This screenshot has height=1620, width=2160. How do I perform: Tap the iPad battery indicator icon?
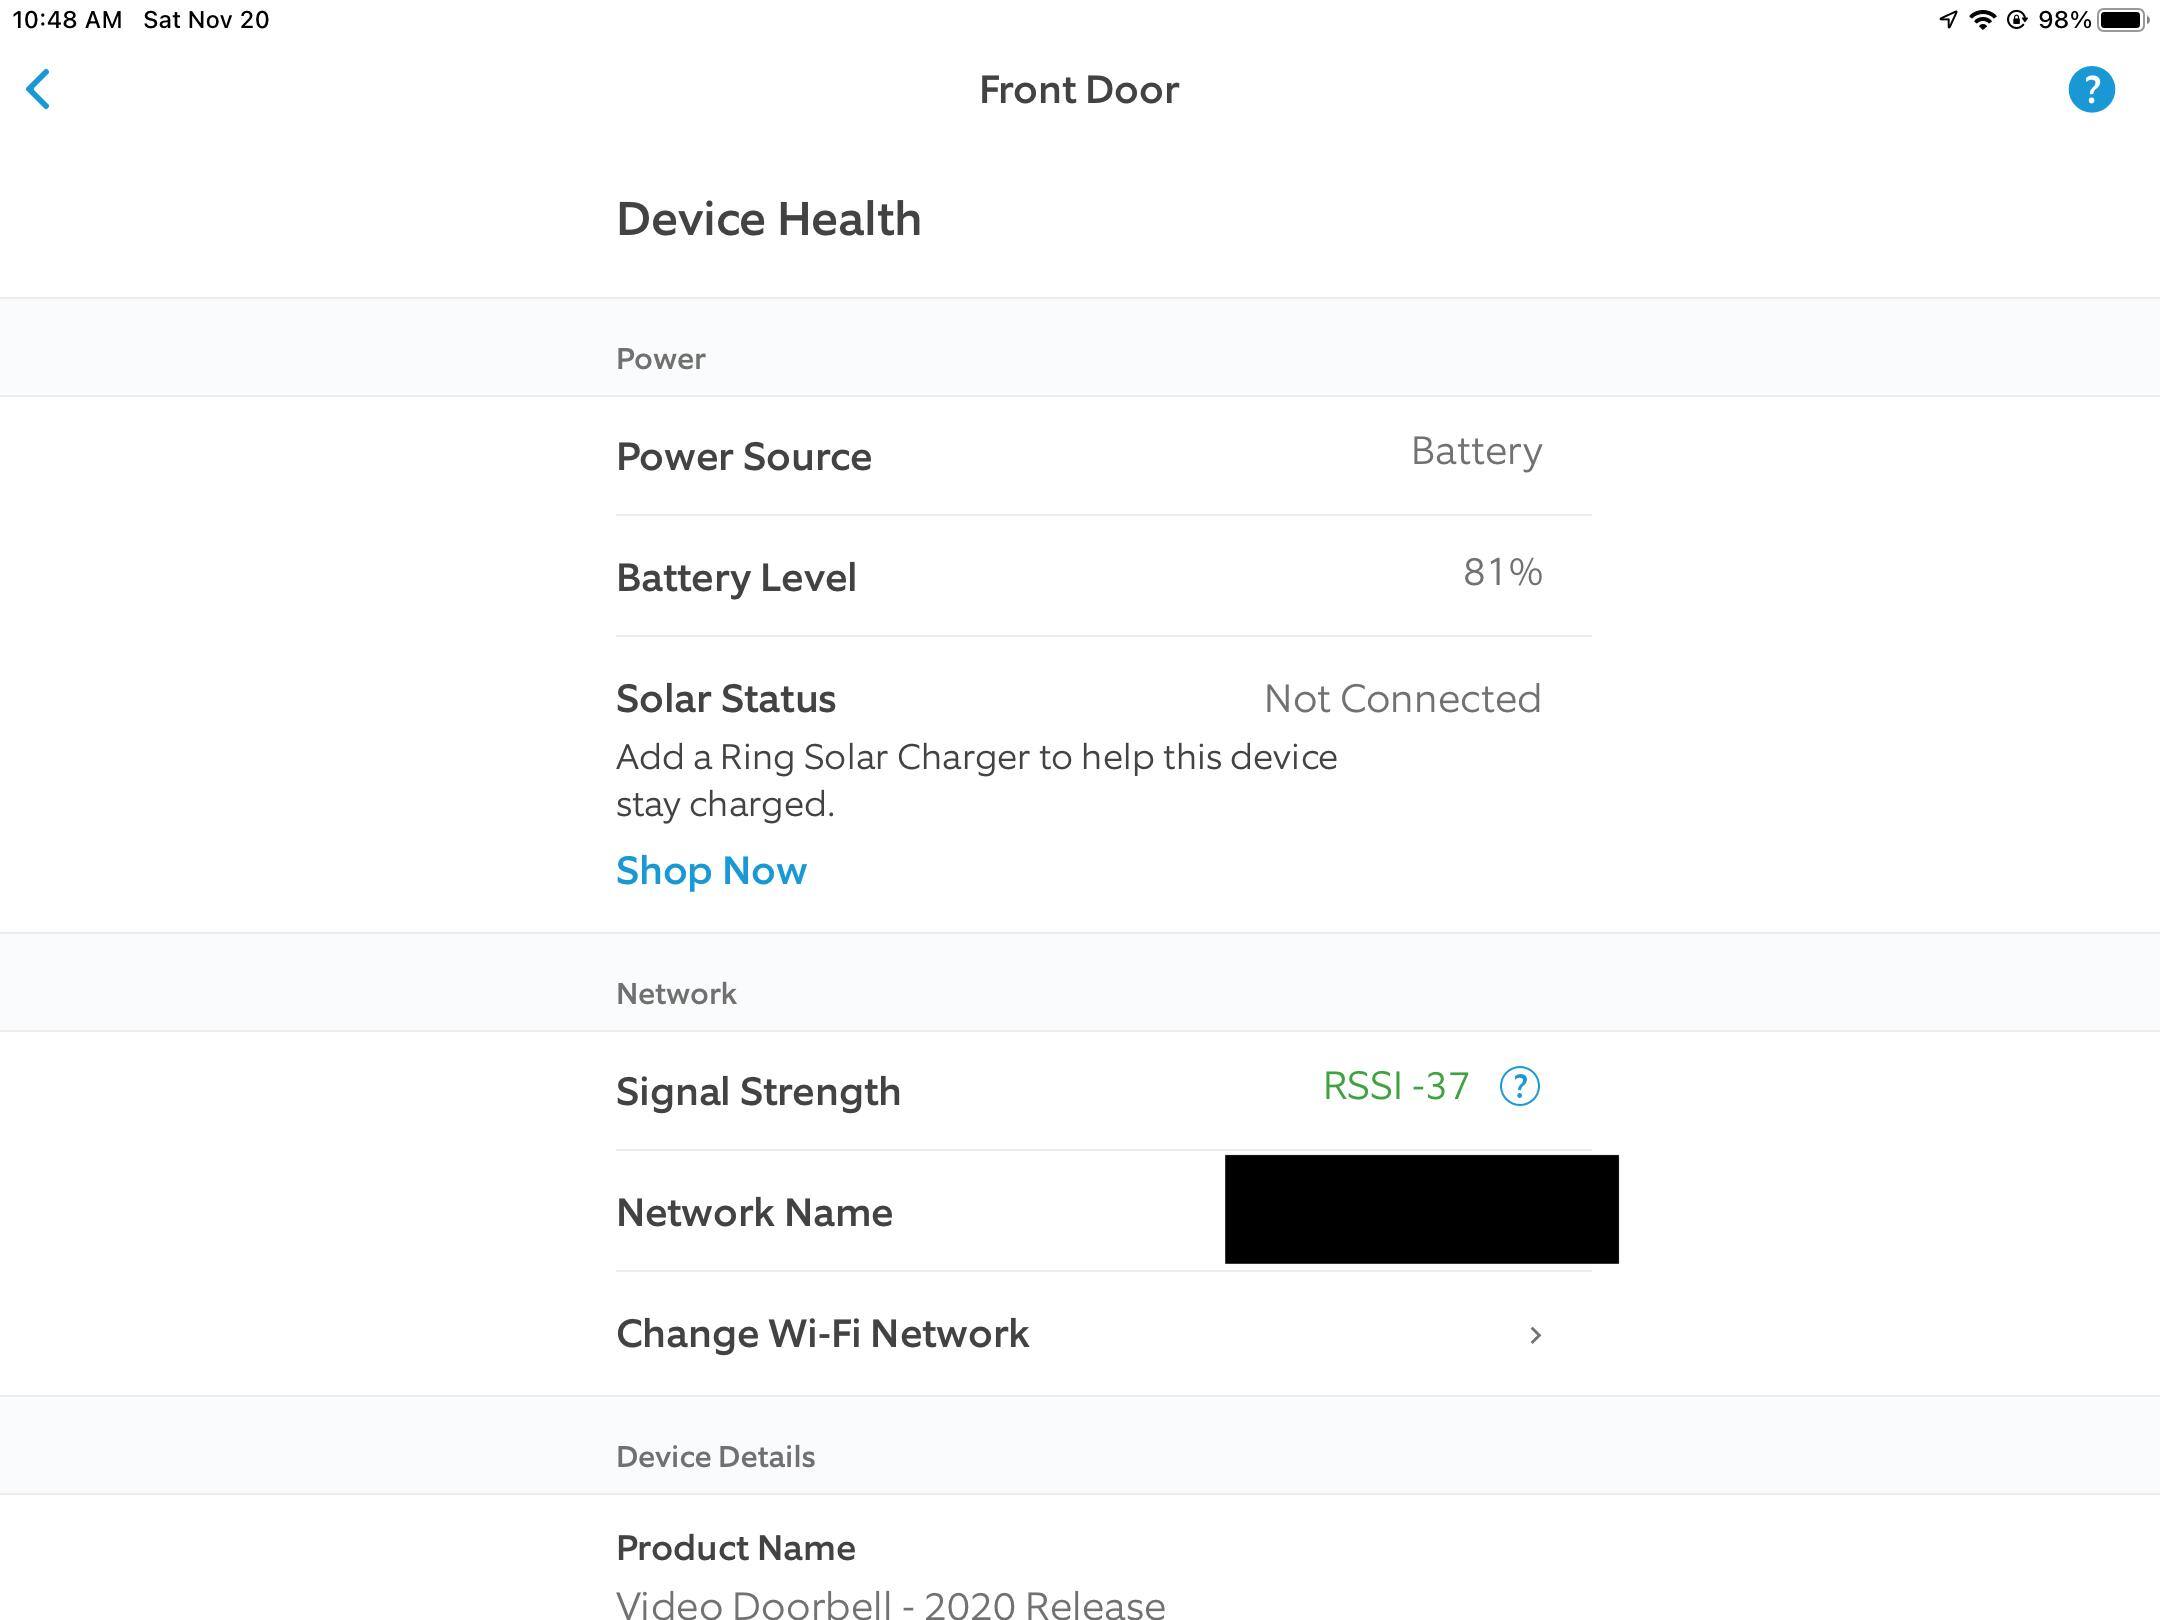(x=2122, y=20)
